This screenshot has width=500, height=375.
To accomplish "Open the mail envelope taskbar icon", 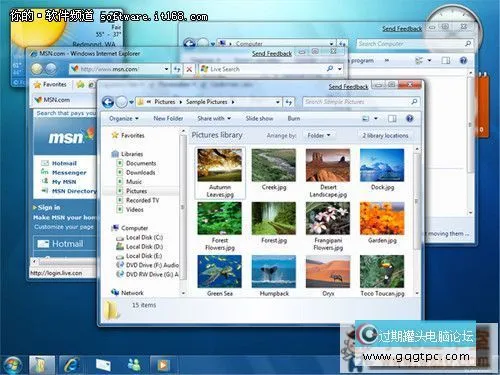I will click(103, 365).
